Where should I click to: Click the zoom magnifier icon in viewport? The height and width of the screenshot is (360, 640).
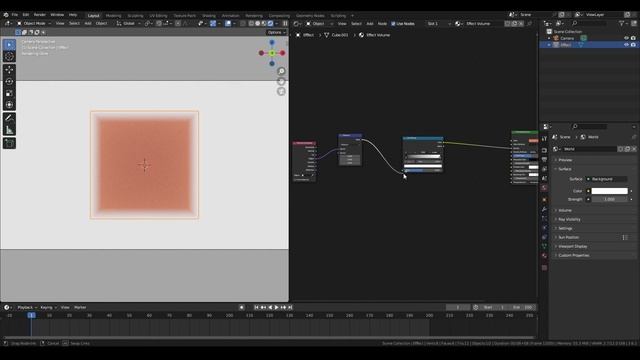[x=281, y=71]
